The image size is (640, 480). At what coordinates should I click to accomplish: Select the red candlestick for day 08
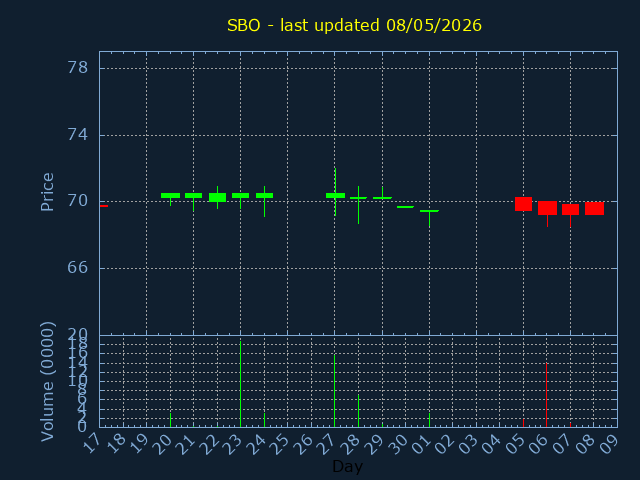click(594, 208)
